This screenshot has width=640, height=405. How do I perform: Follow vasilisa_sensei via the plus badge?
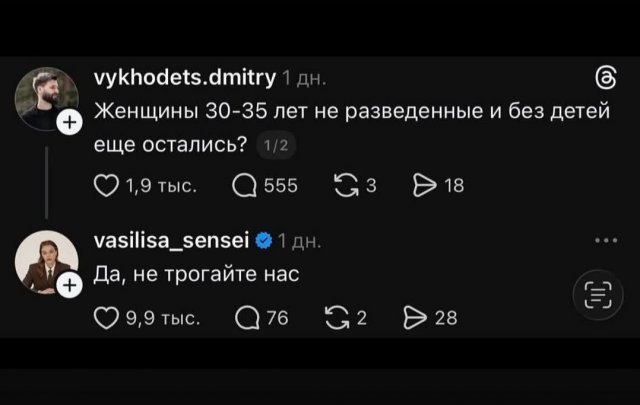click(70, 285)
